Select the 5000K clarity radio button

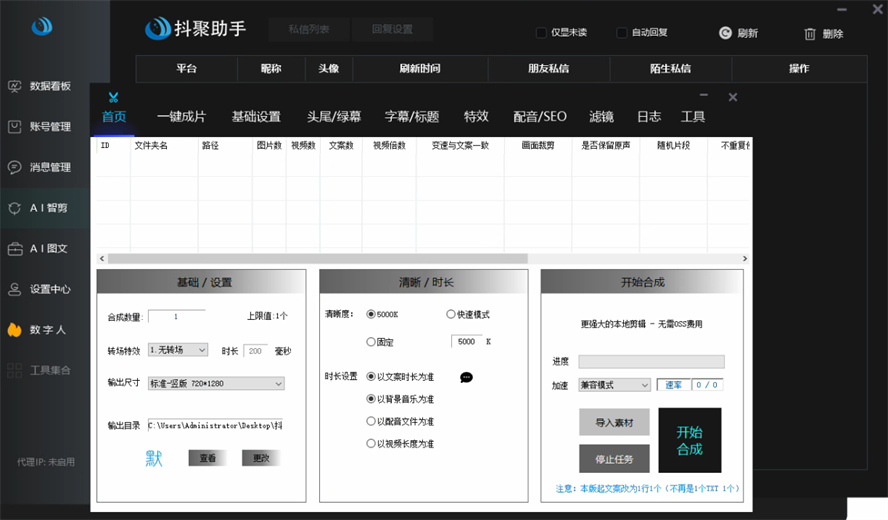tap(371, 314)
